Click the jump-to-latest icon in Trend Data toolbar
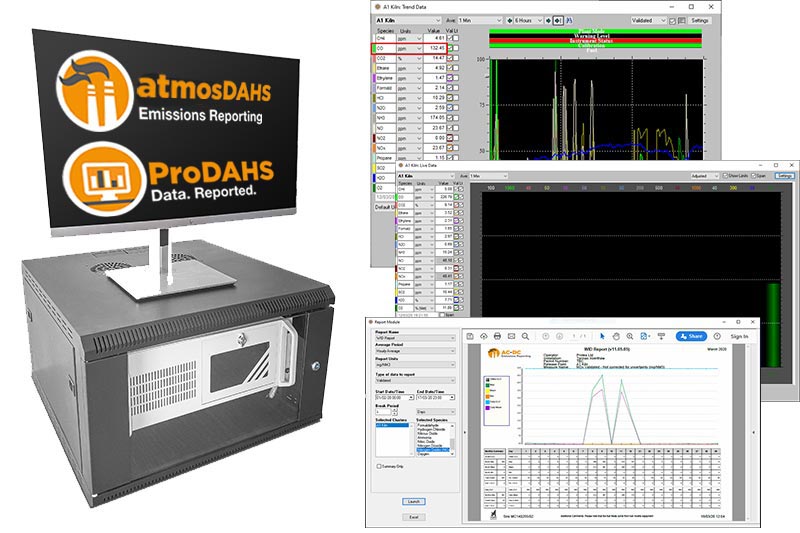The image size is (800, 533). click(558, 21)
